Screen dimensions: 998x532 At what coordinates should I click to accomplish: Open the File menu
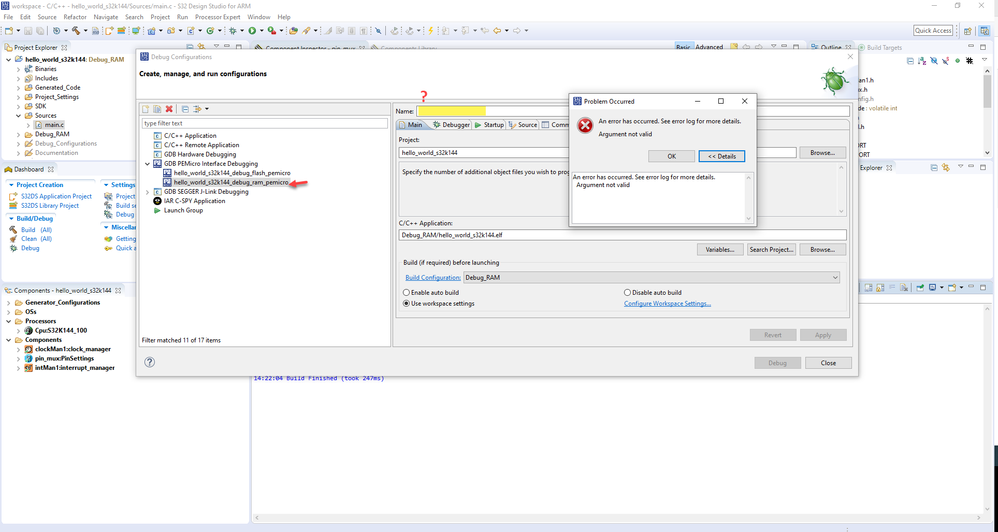click(8, 17)
